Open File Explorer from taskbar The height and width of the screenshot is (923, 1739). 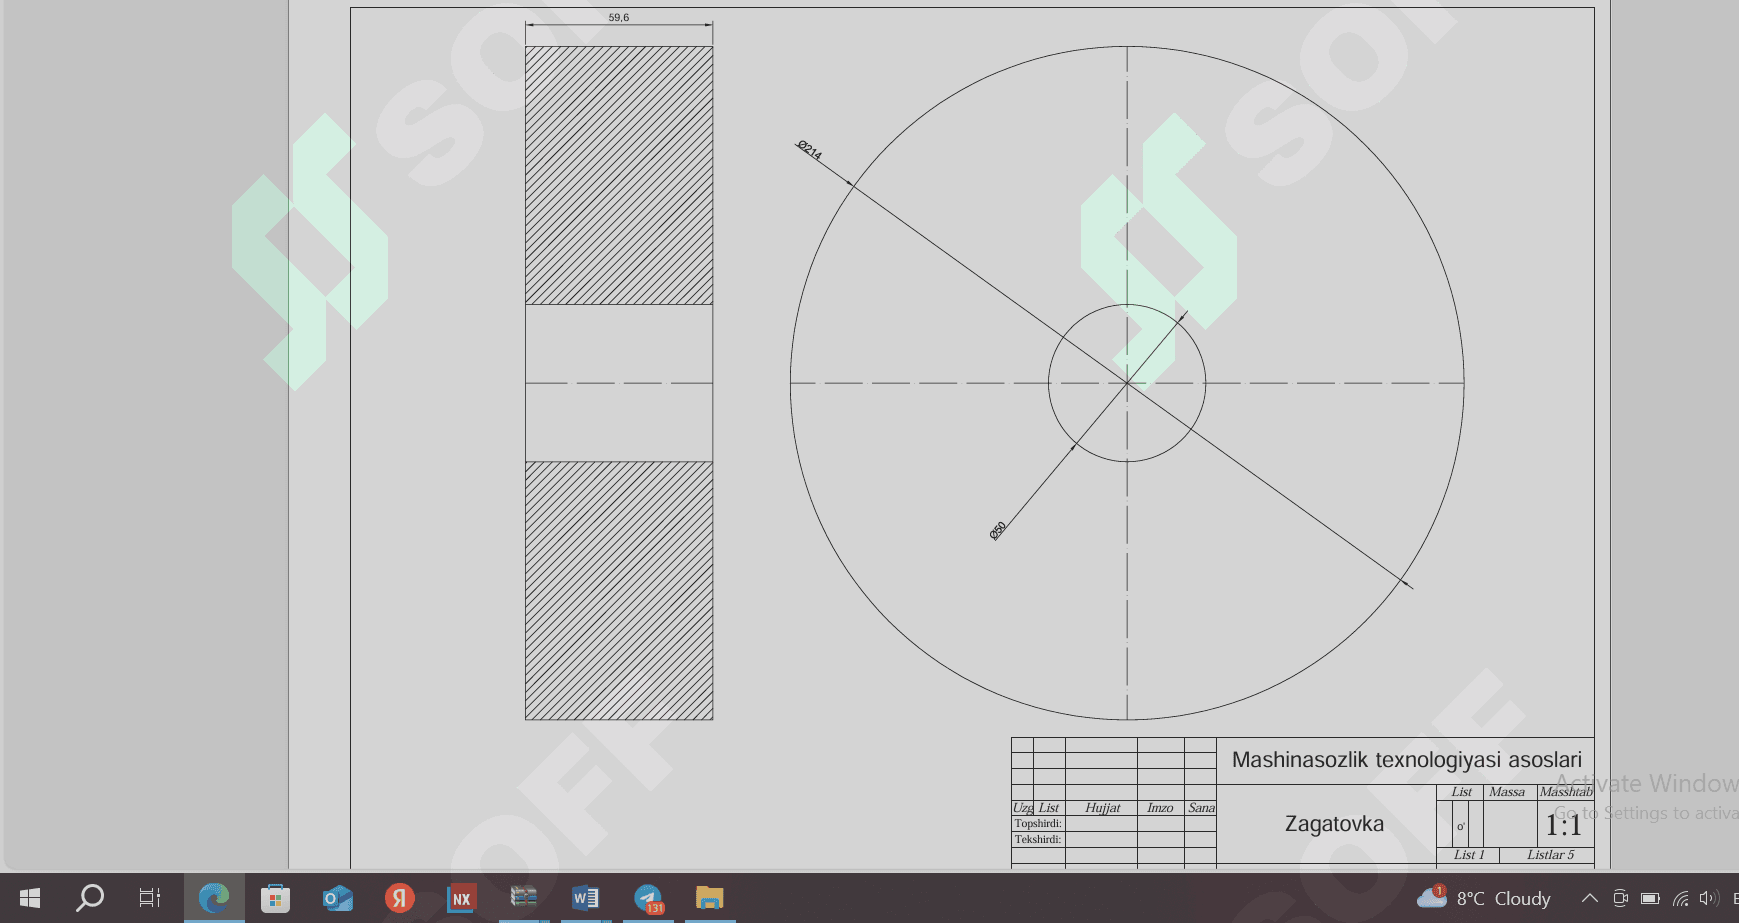(709, 898)
